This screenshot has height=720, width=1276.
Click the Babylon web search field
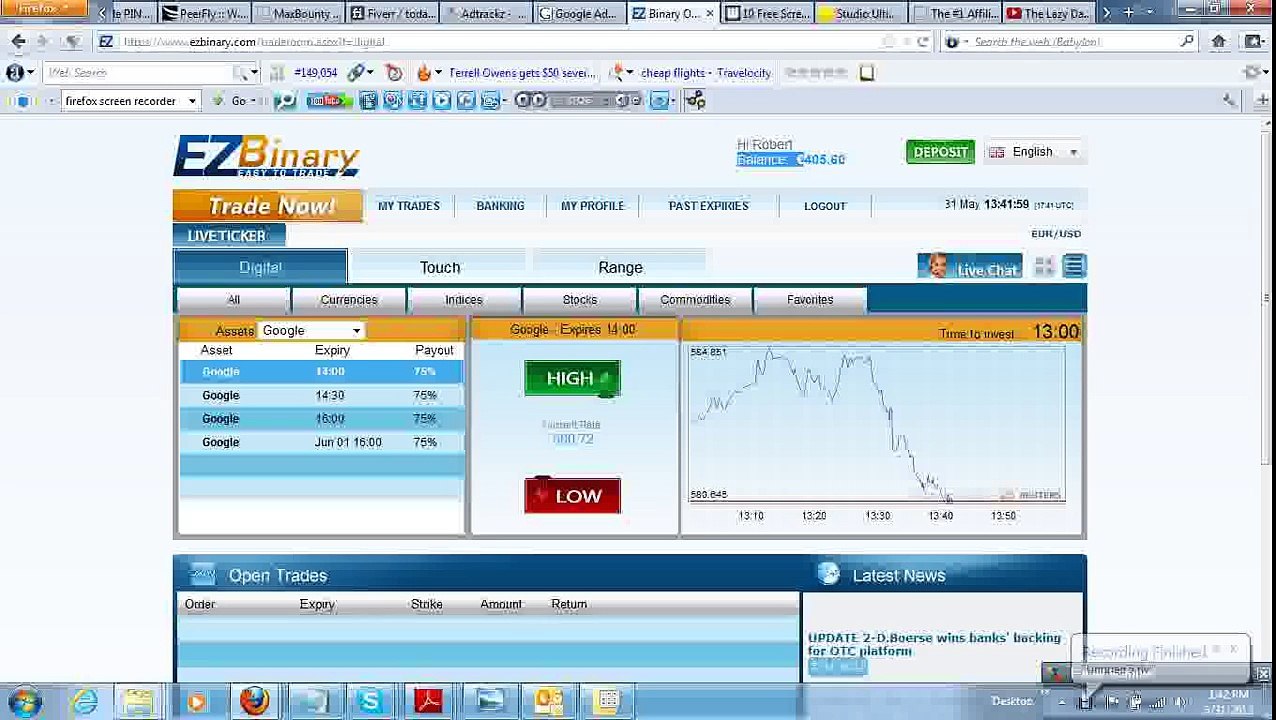pyautogui.click(x=1070, y=42)
